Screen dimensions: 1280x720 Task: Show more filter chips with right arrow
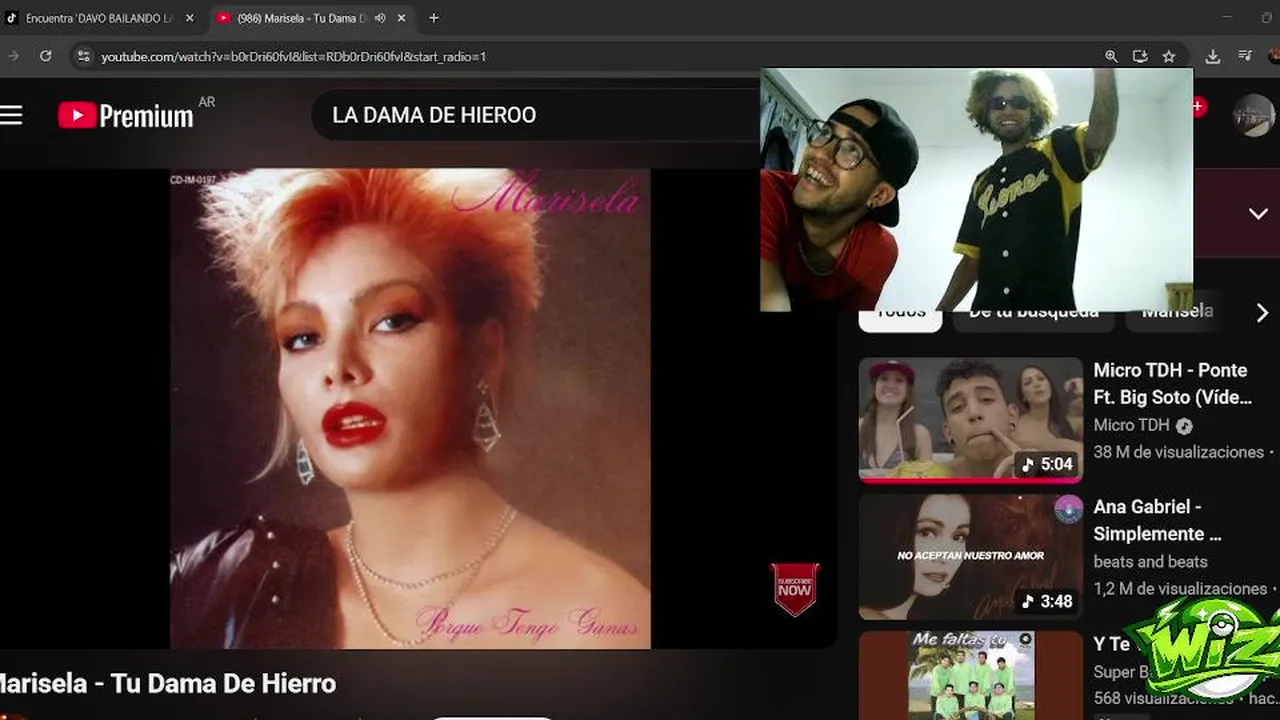coord(1262,314)
